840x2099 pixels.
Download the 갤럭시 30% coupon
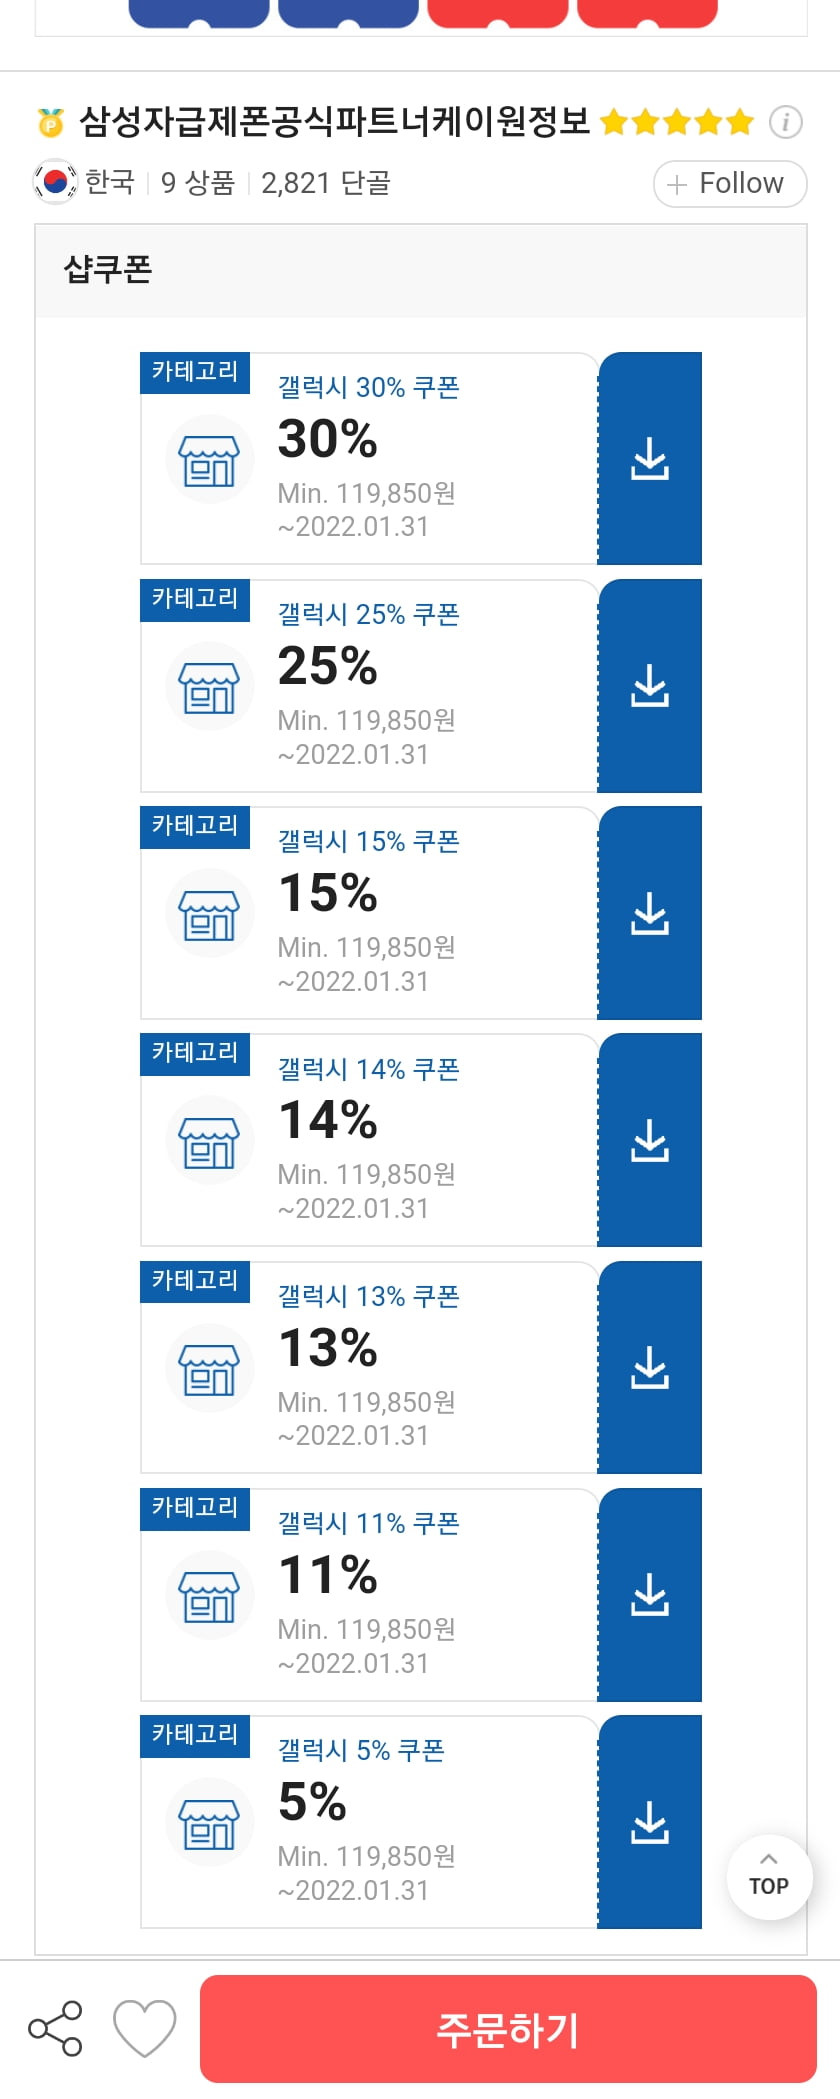(650, 458)
